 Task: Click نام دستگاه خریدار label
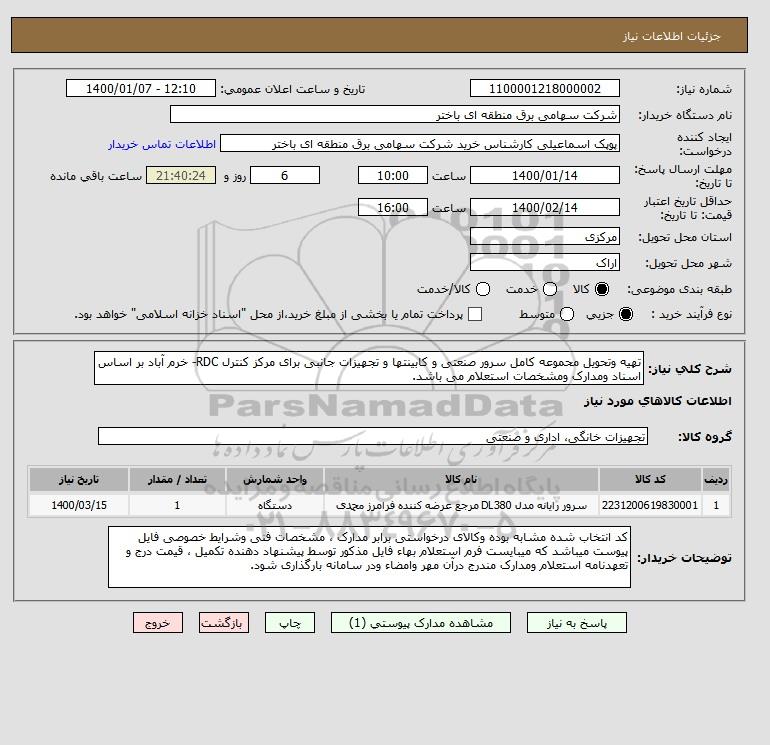pyautogui.click(x=685, y=115)
